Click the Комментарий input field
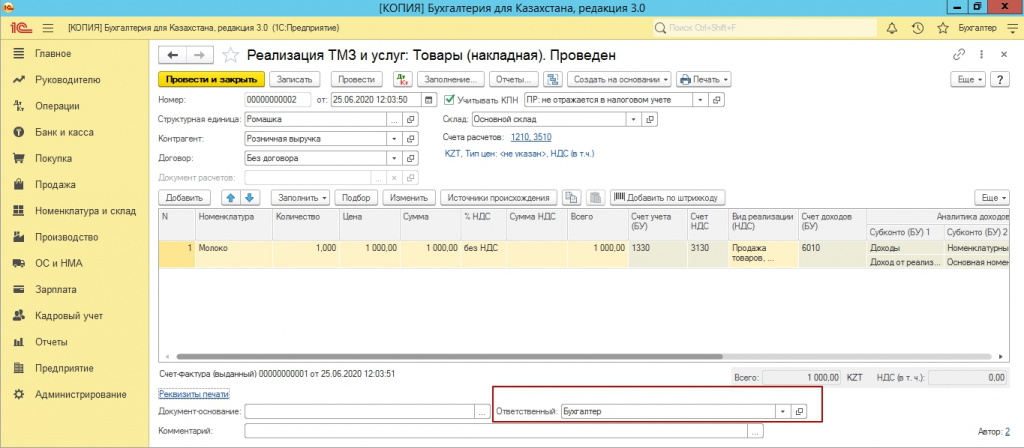 [x=496, y=431]
